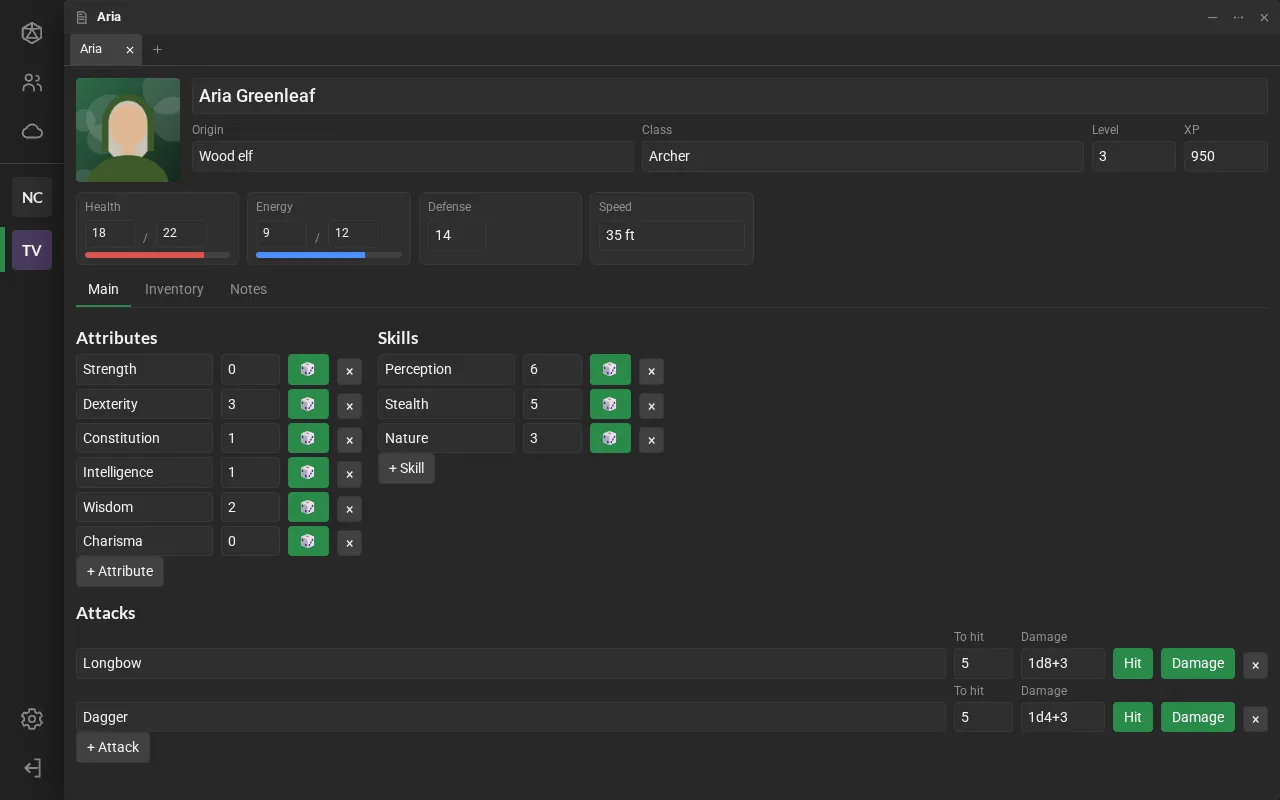Open the polyhedral dice logo in sidebar

tap(32, 33)
